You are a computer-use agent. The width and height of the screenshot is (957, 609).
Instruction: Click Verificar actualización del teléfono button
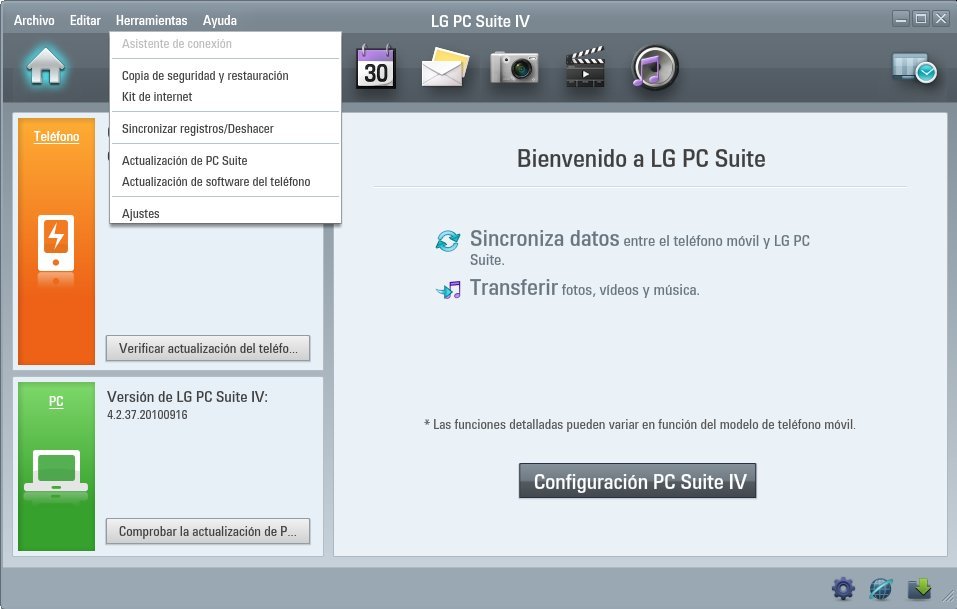pos(208,348)
